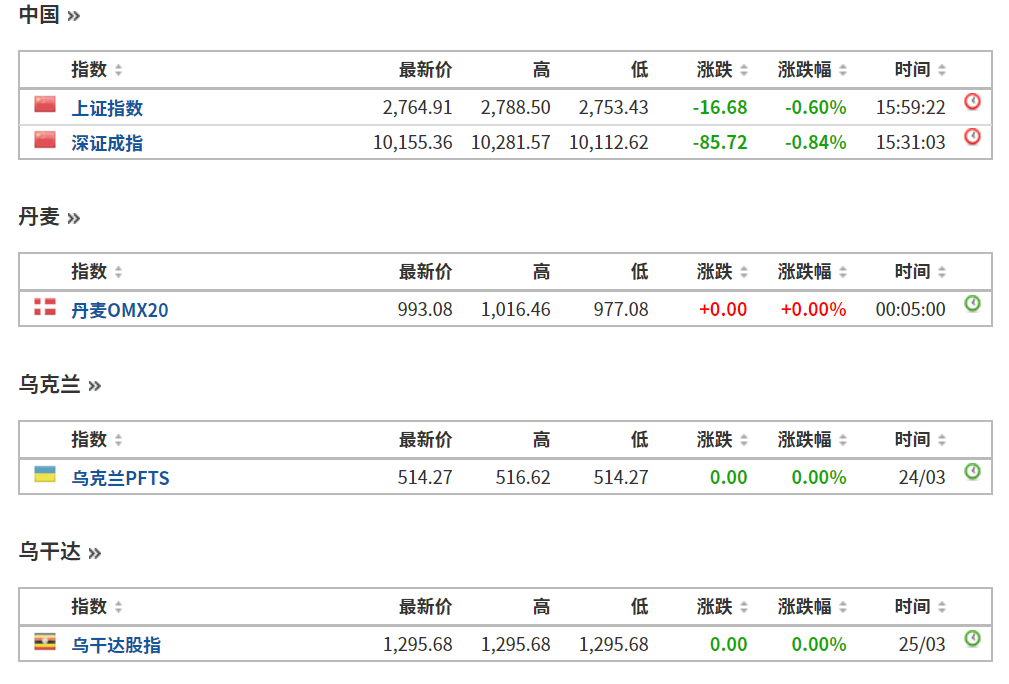The image size is (1009, 684).
Task: Open the 上证指数 index link
Action: (x=107, y=108)
